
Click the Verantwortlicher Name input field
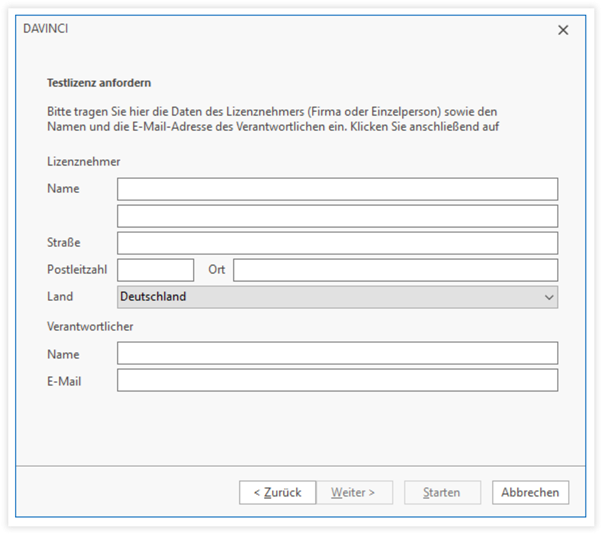coord(337,353)
